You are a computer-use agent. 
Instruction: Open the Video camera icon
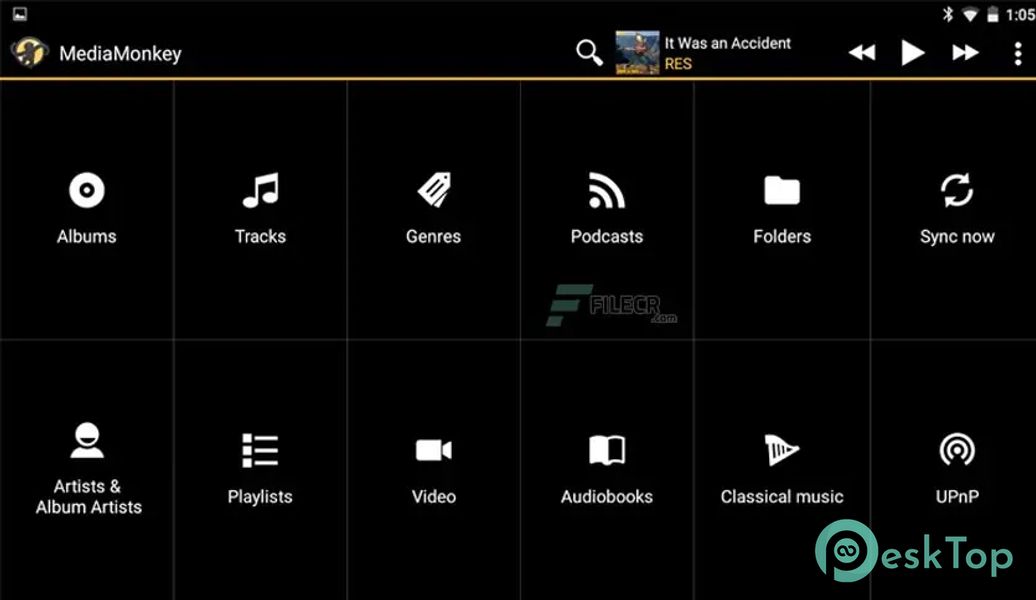click(x=433, y=451)
